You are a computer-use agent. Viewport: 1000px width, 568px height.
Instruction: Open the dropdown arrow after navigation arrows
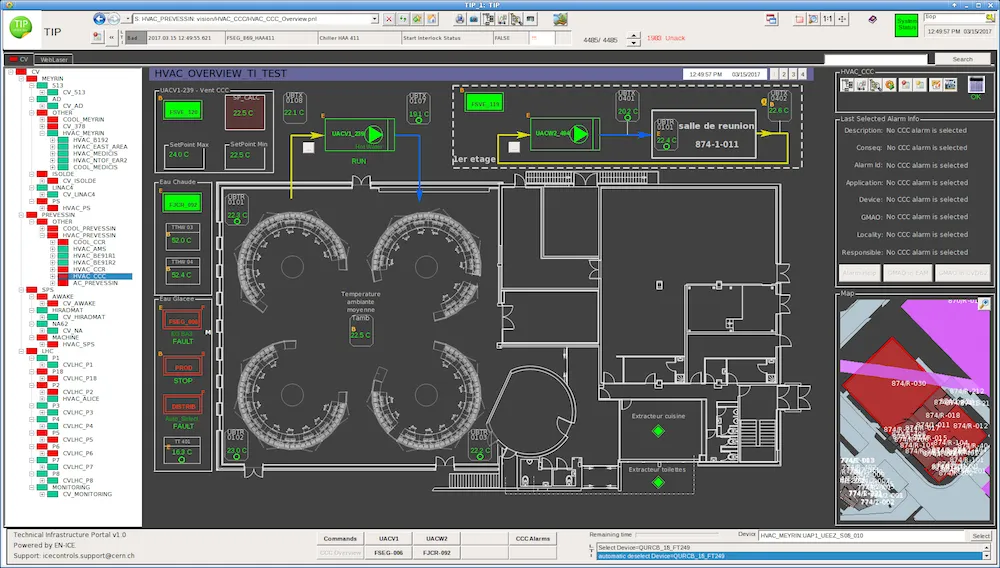tap(128, 19)
